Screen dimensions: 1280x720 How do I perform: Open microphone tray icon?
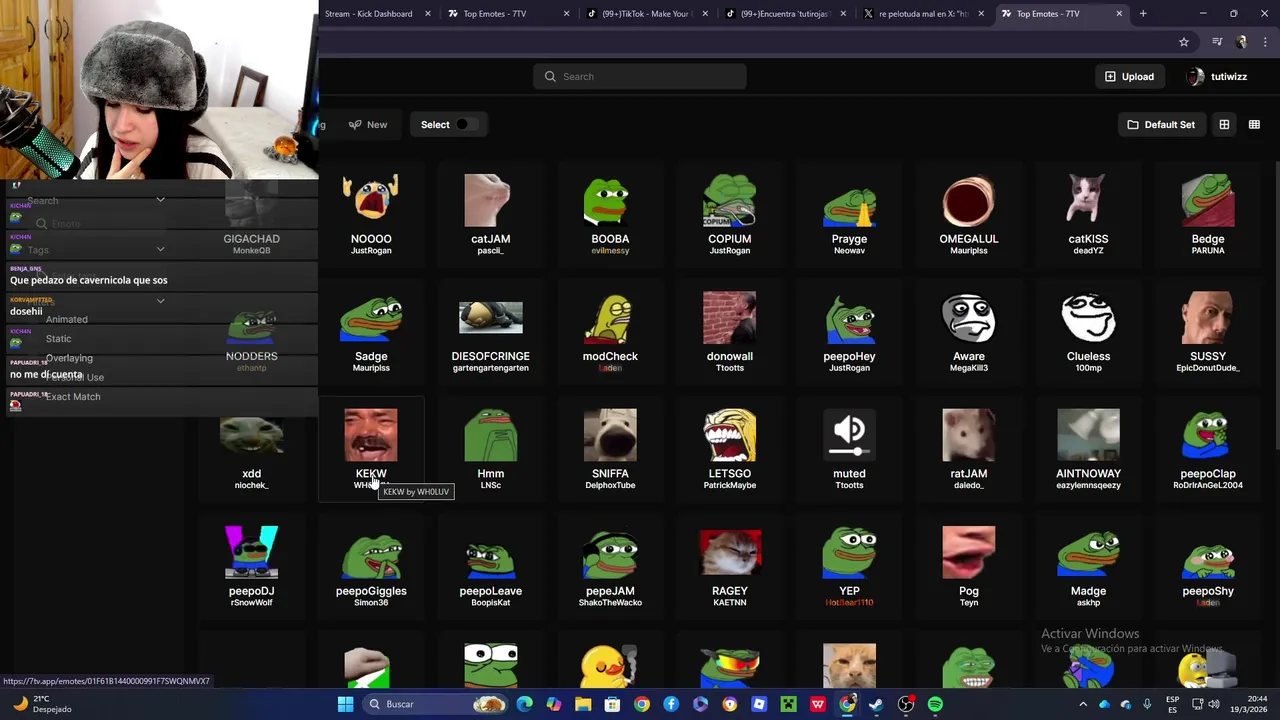click(x=1147, y=704)
